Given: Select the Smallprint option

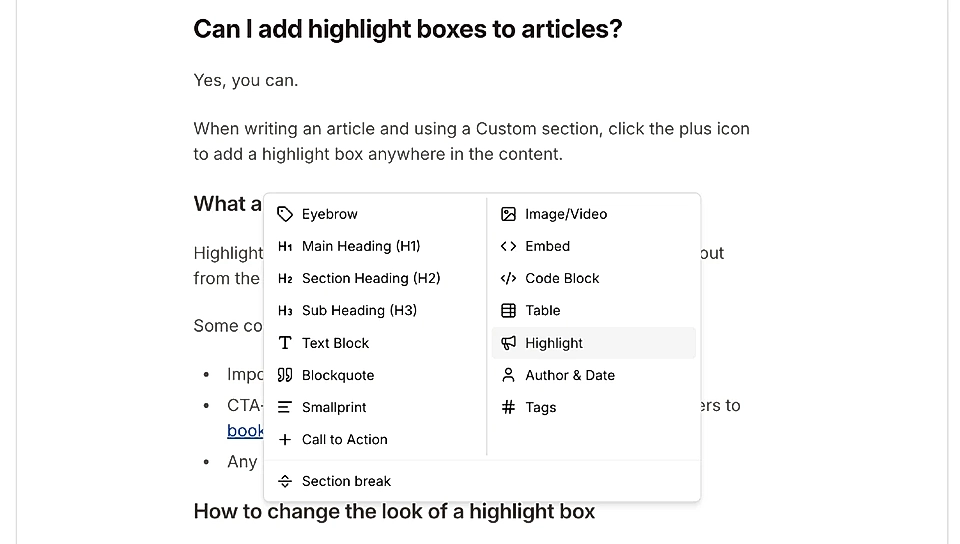Looking at the screenshot, I should (375, 407).
